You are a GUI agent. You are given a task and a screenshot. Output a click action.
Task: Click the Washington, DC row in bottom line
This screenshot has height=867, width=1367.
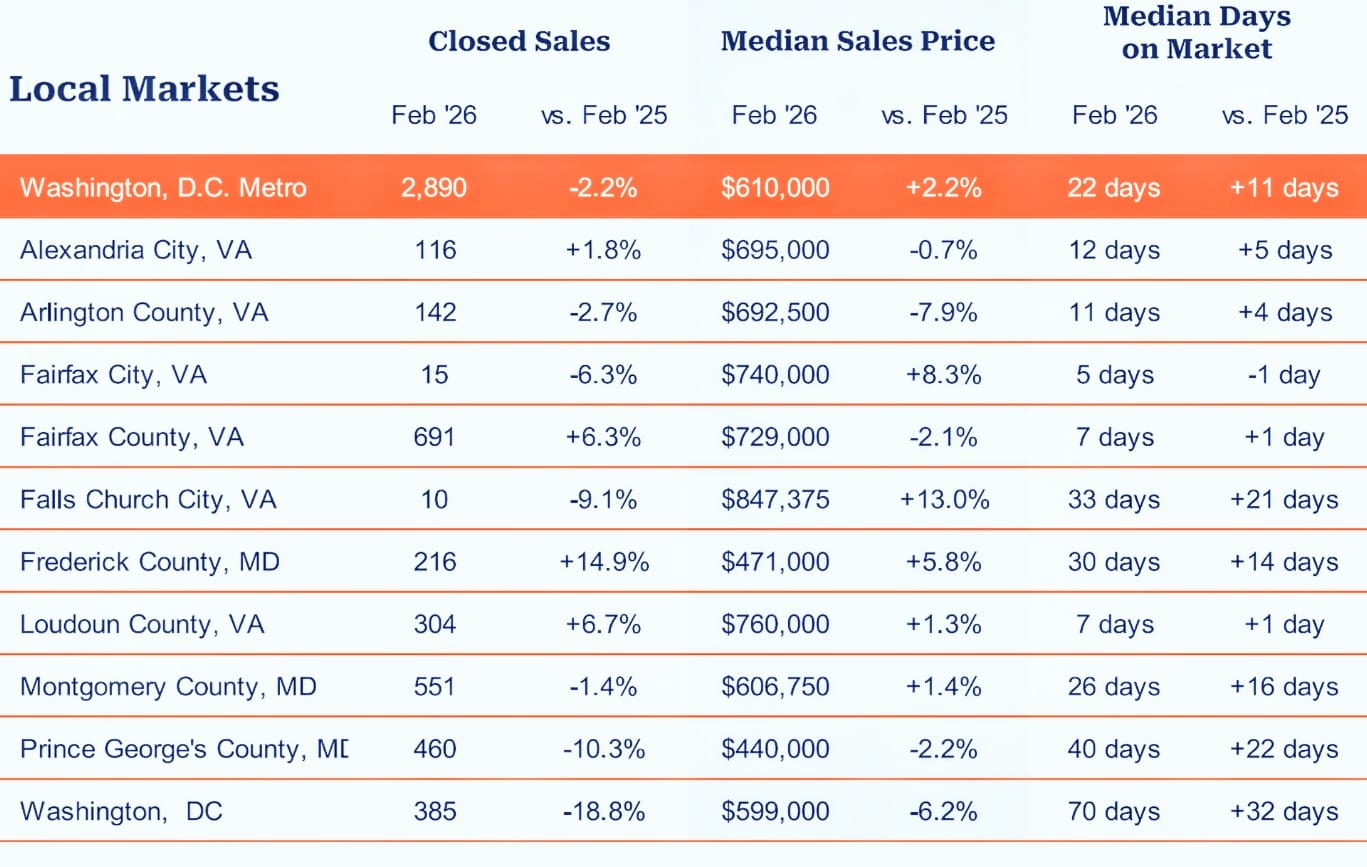pyautogui.click(x=121, y=811)
